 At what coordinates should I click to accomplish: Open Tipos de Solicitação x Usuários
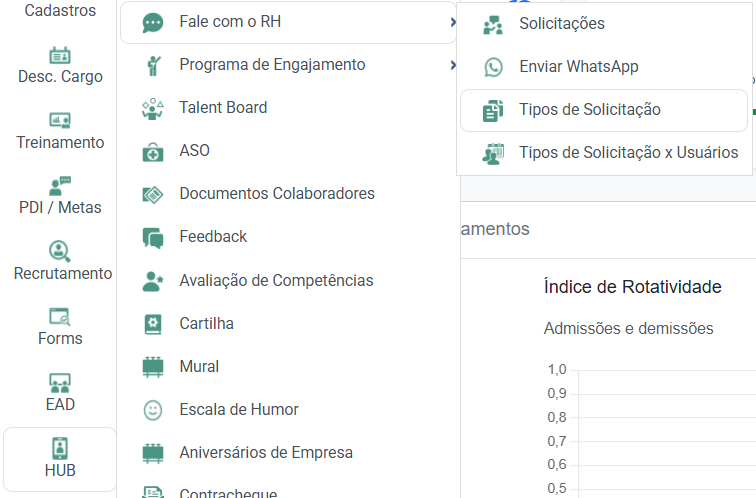[628, 153]
